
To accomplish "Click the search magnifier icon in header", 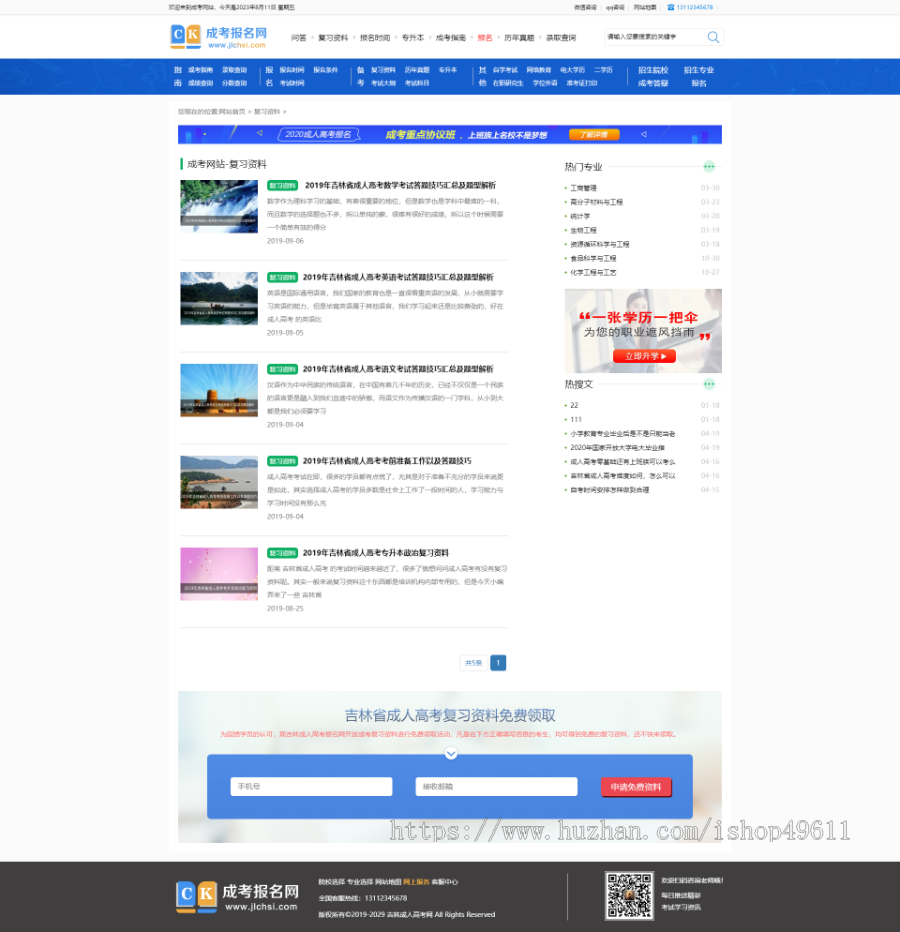I will 711,37.
